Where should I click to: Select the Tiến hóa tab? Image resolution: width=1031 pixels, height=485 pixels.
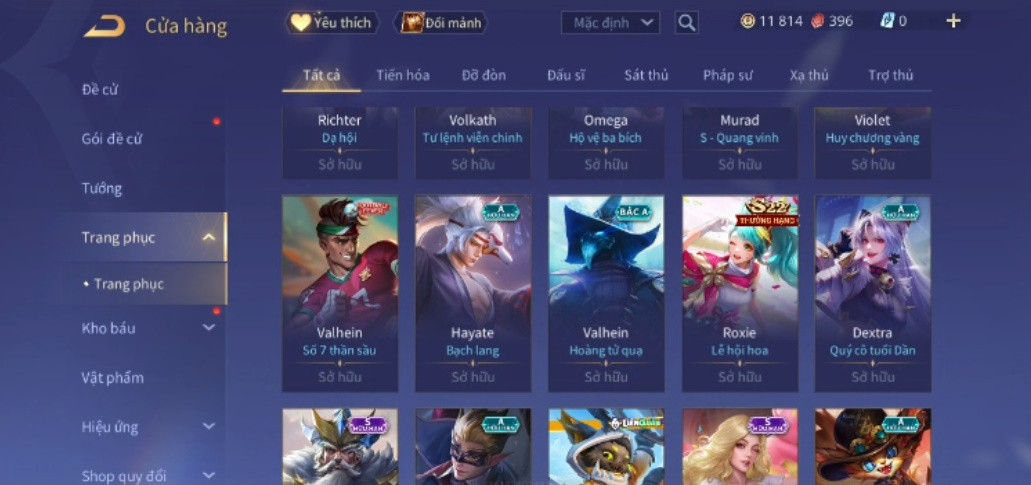click(402, 75)
